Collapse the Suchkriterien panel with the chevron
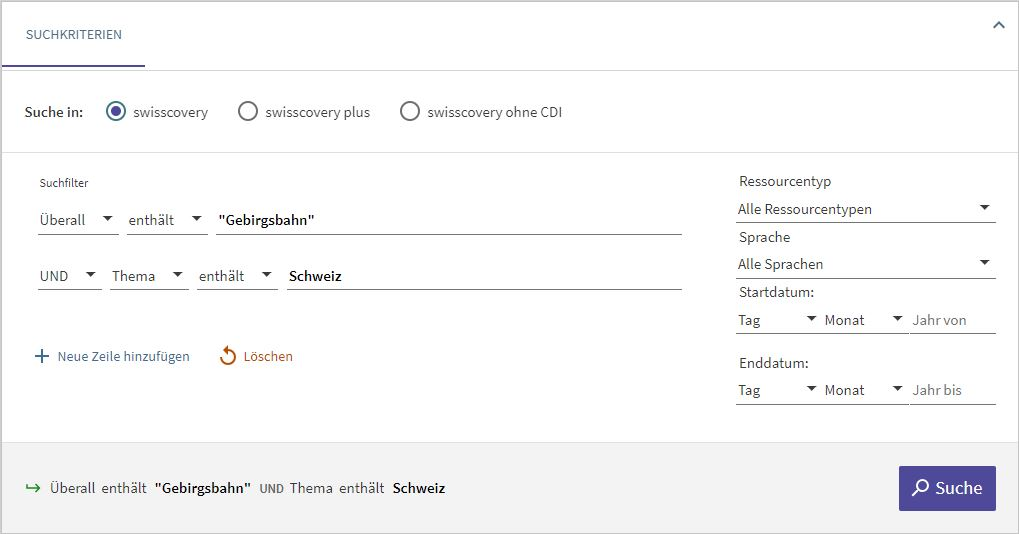This screenshot has width=1019, height=534. tap(997, 26)
